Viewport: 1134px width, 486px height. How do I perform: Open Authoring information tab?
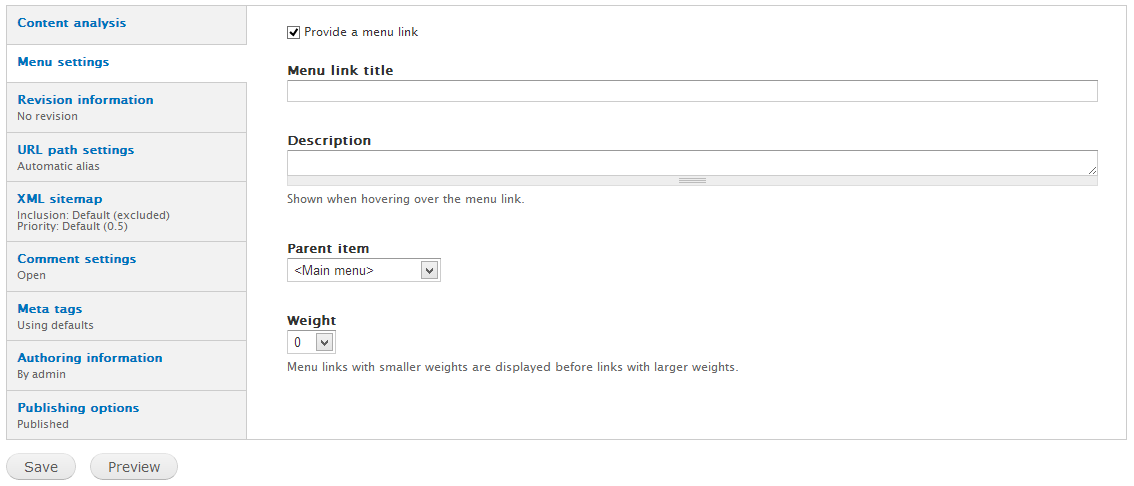90,358
